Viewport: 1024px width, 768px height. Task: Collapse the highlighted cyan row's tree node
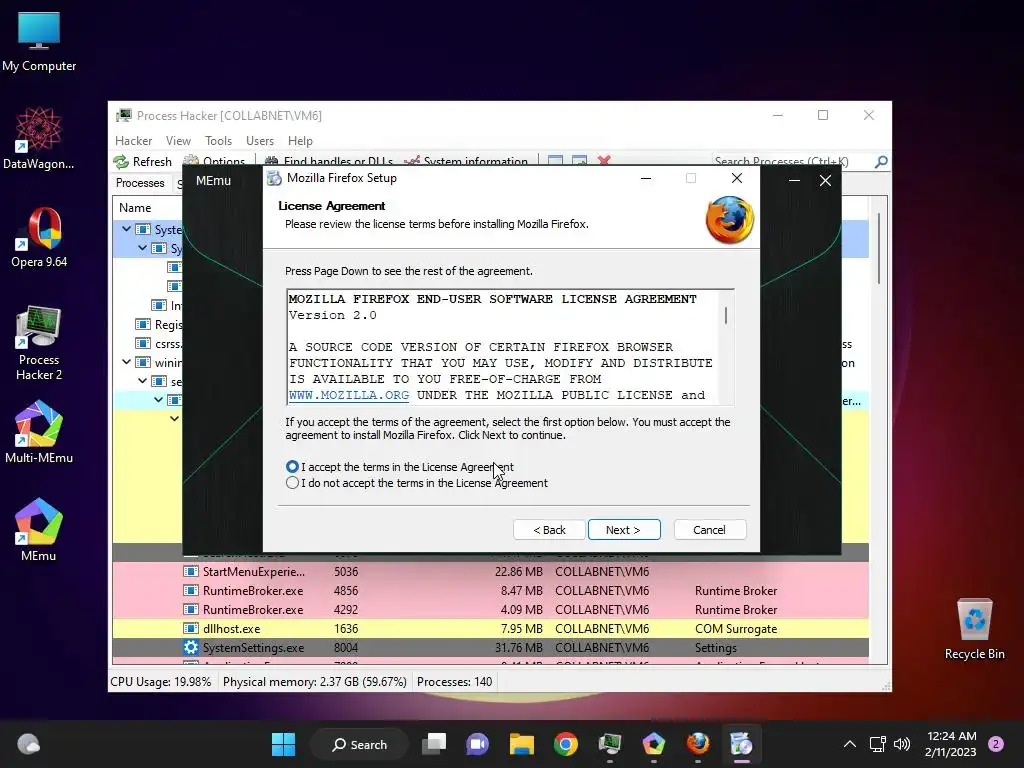(x=158, y=400)
